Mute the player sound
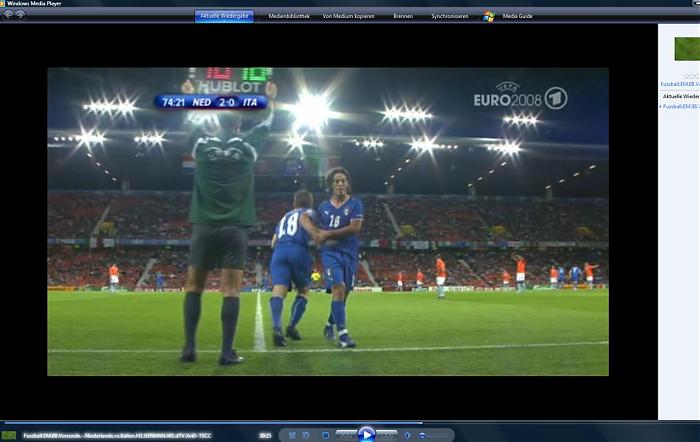Viewport: 700px width, 442px height. coord(407,435)
